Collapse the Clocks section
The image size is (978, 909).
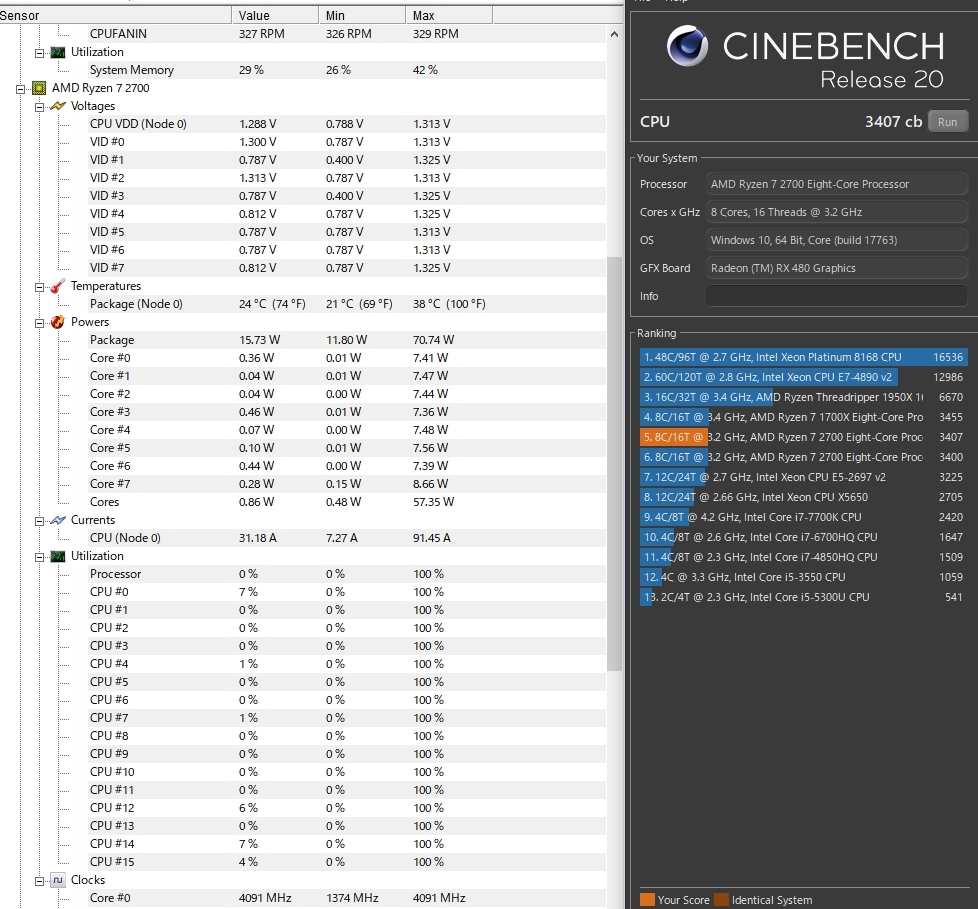click(39, 881)
